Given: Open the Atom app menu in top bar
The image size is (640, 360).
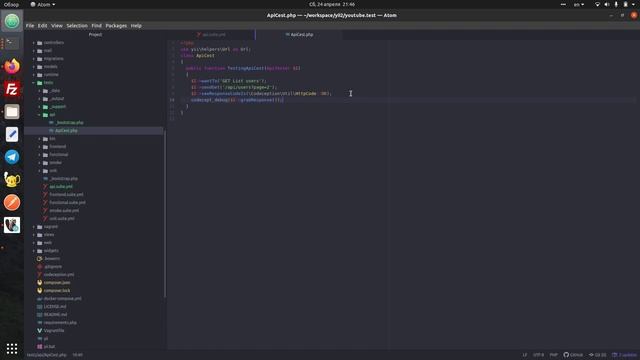Looking at the screenshot, I should pyautogui.click(x=43, y=4).
